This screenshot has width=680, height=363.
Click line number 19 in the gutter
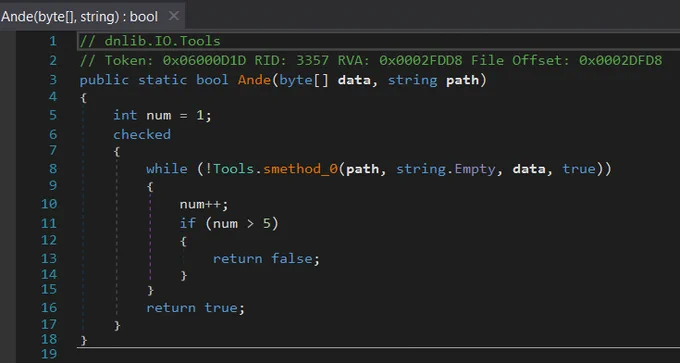click(x=49, y=354)
